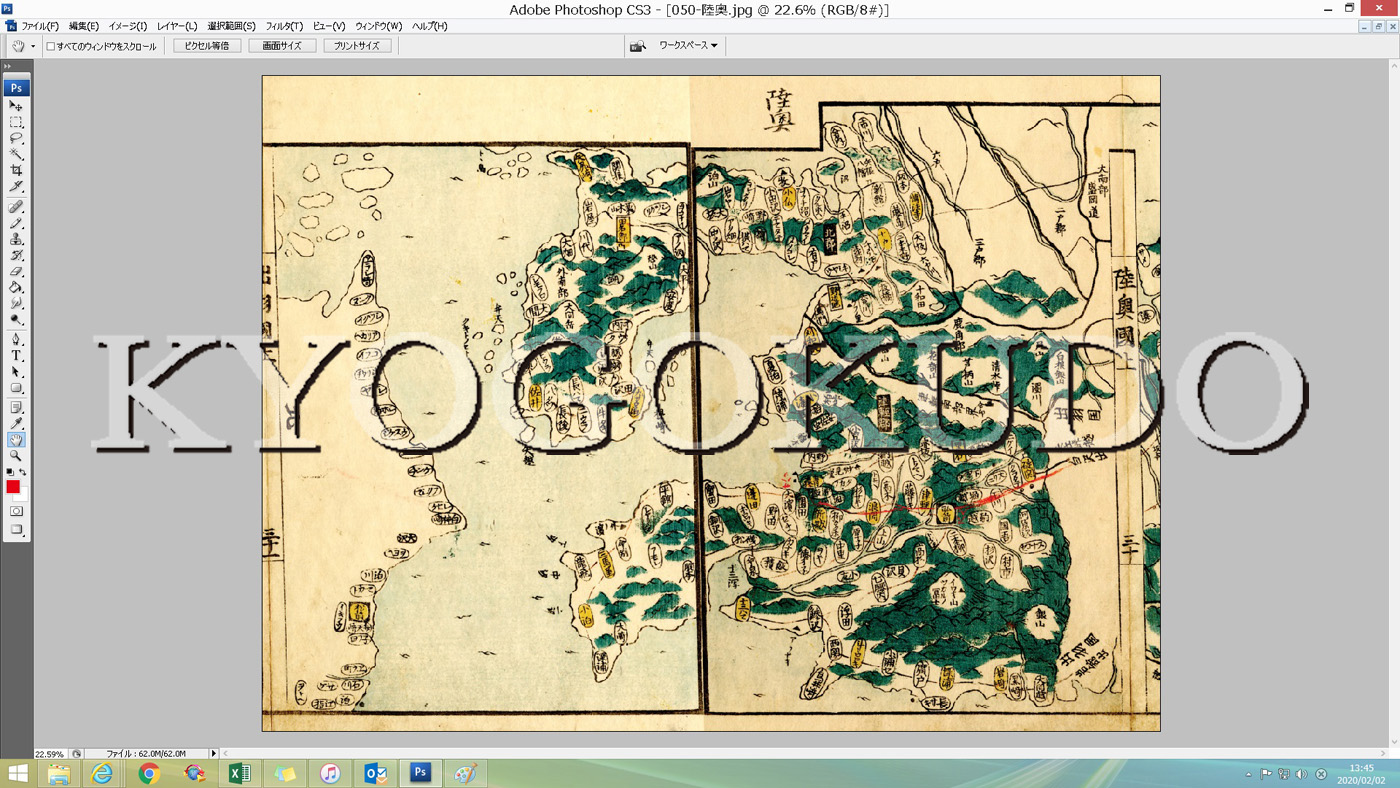Select the Clone Stamp tool
Image resolution: width=1400 pixels, height=788 pixels.
coord(16,239)
